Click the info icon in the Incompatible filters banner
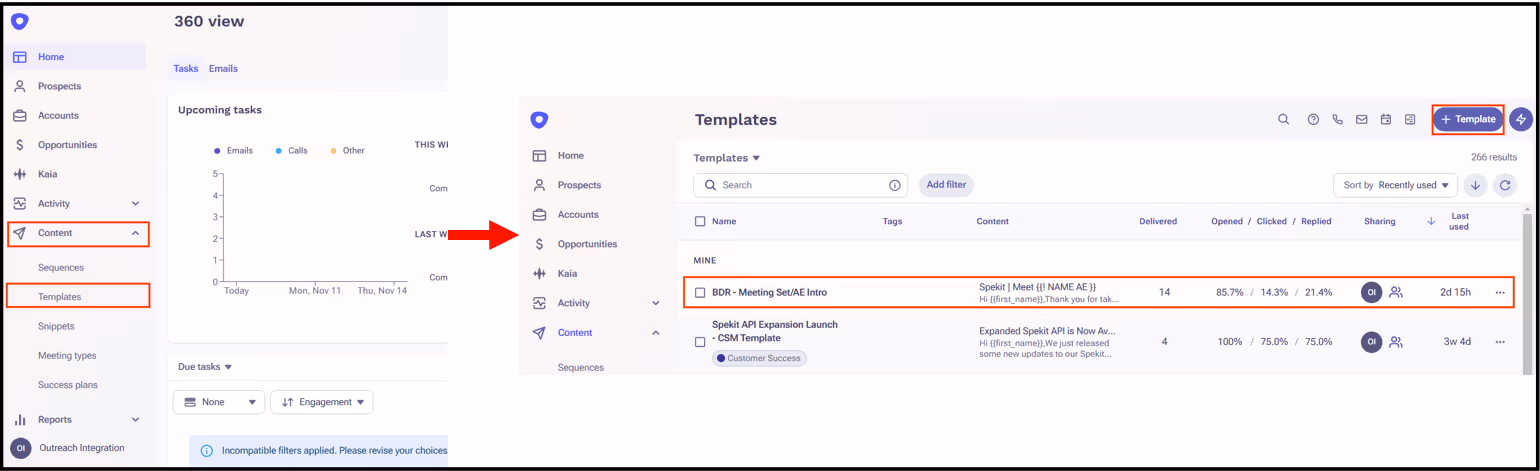This screenshot has width=1540, height=471. [207, 451]
